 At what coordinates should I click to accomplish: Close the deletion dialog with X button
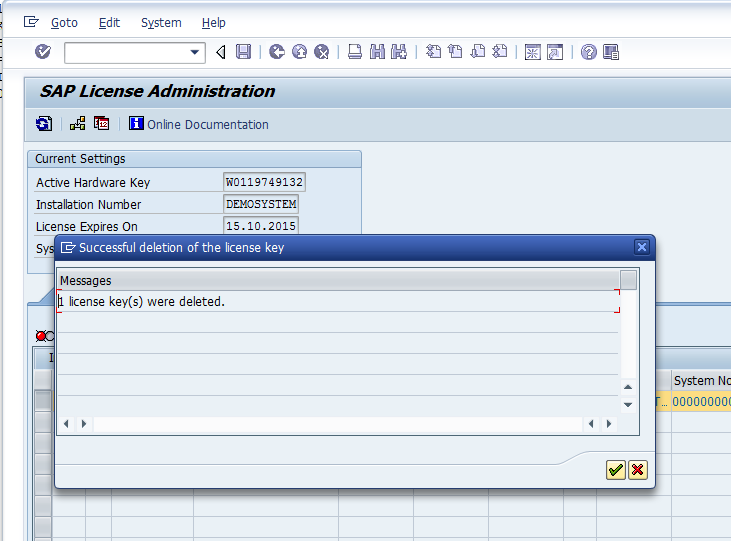click(x=641, y=247)
